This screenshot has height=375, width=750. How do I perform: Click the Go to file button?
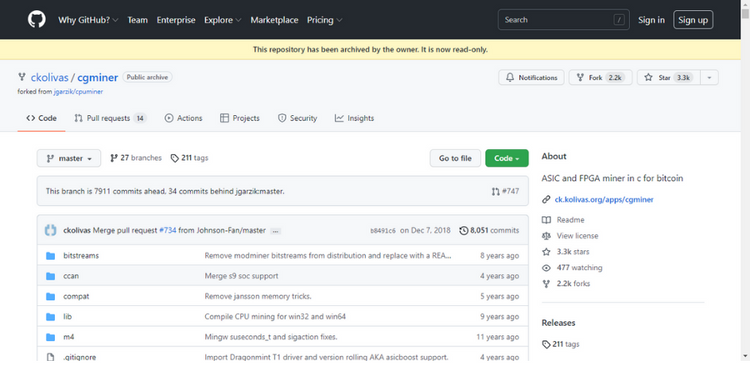[455, 158]
